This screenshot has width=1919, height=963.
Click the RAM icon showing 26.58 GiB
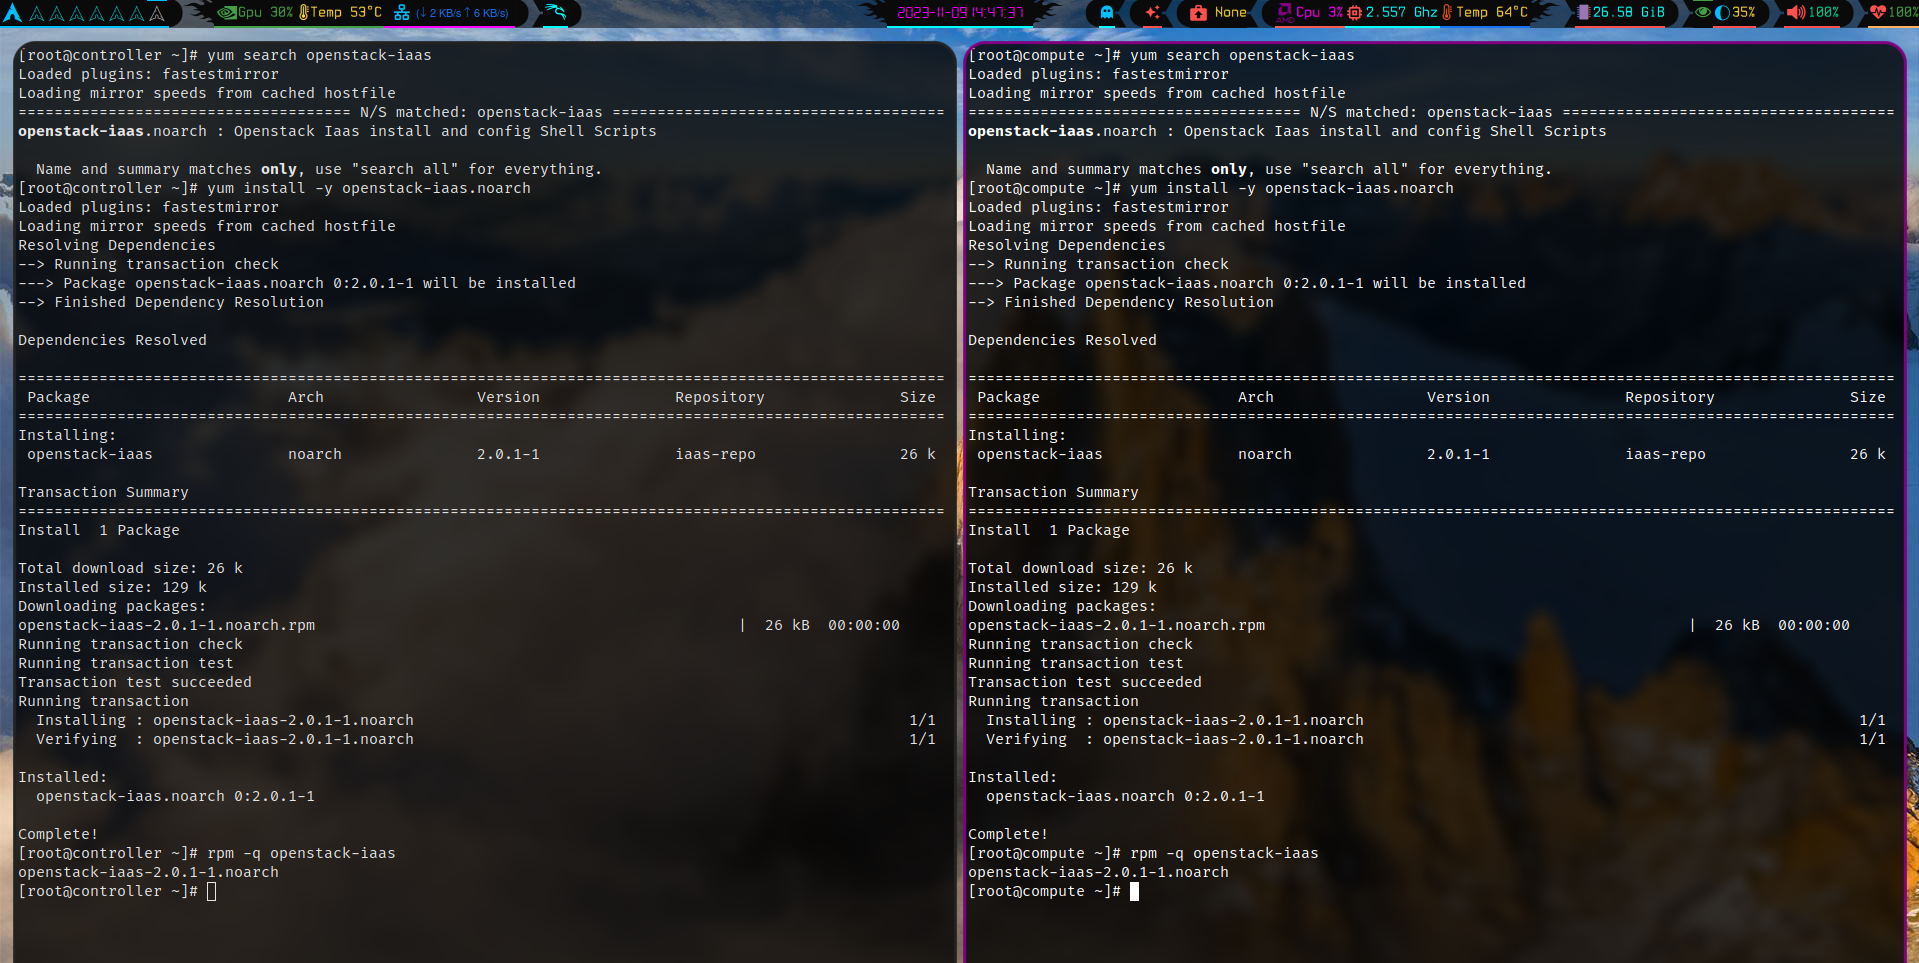tap(1585, 13)
